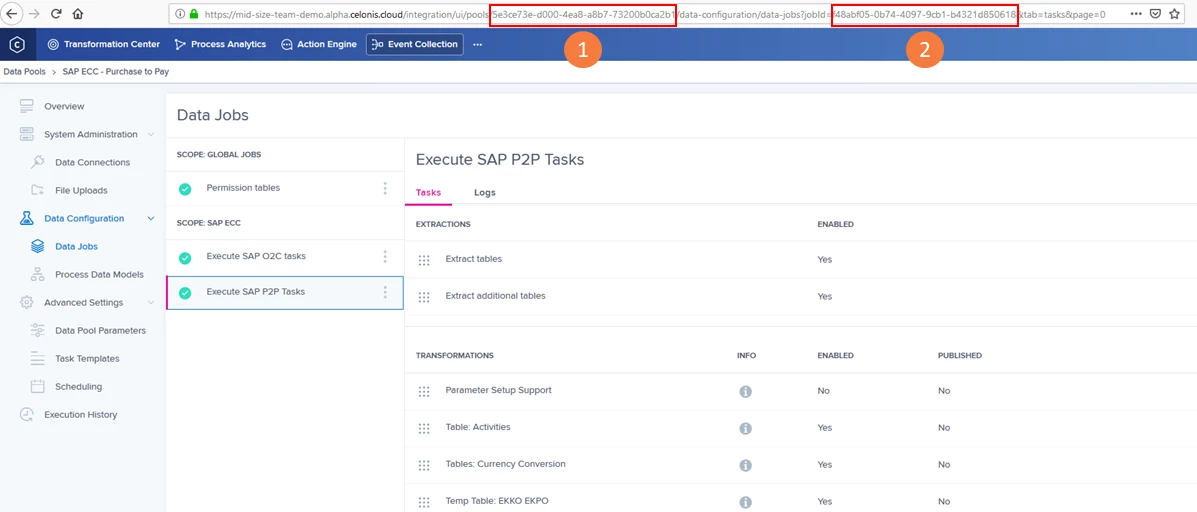1197x512 pixels.
Task: Go to Data Pools breadcrumb
Action: [24, 71]
